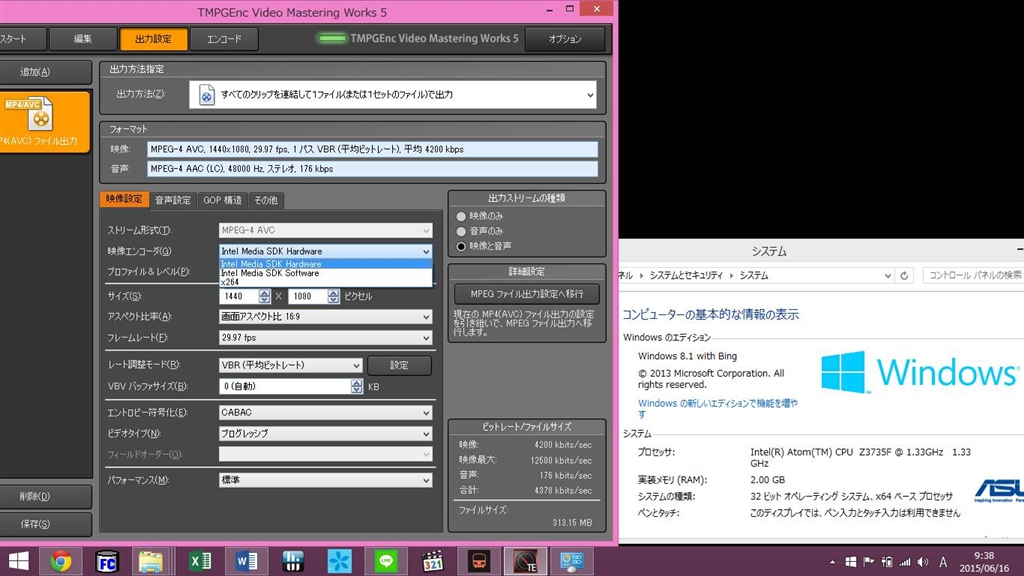Open the orange train icon in taskbar
The image size is (1024, 576).
[x=479, y=561]
